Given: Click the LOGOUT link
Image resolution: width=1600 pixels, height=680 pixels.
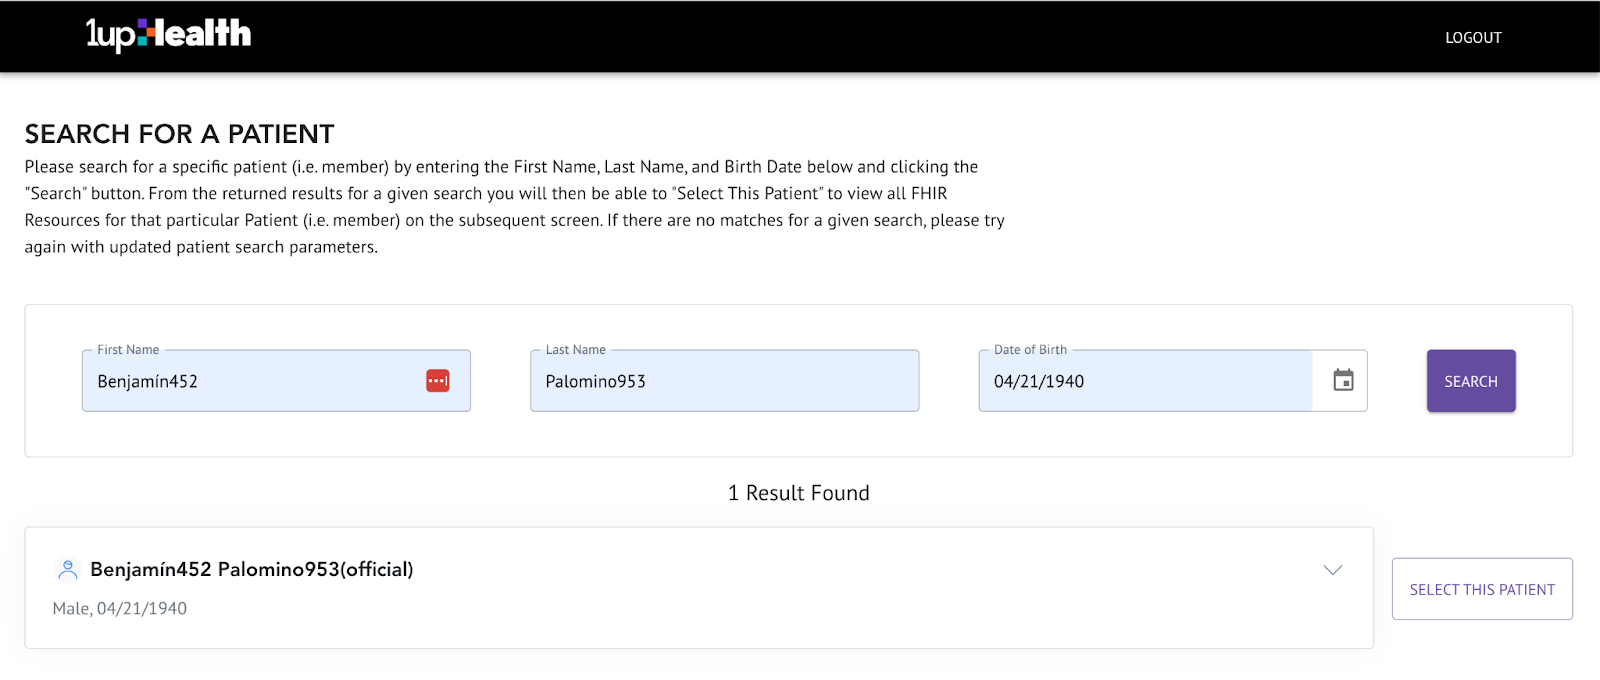Looking at the screenshot, I should pos(1473,38).
